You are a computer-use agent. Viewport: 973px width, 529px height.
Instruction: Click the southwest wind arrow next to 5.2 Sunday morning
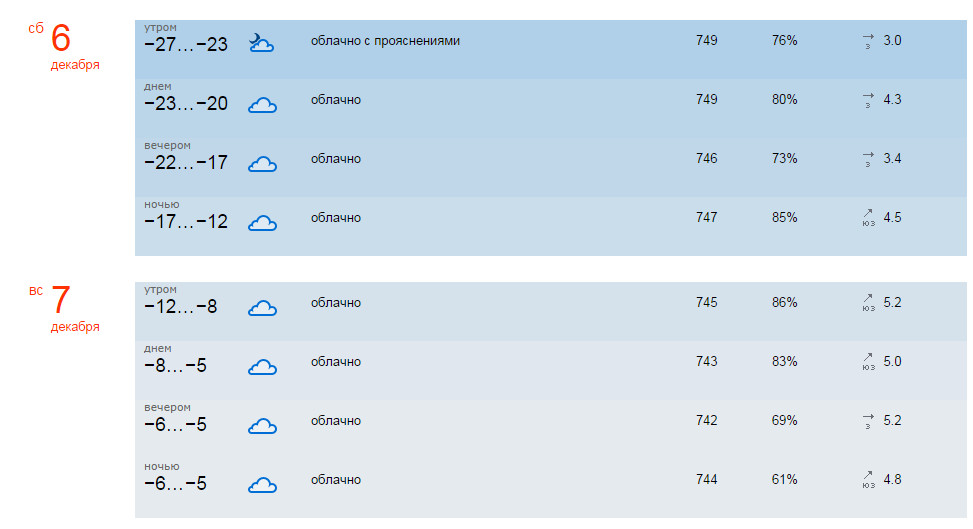(867, 299)
